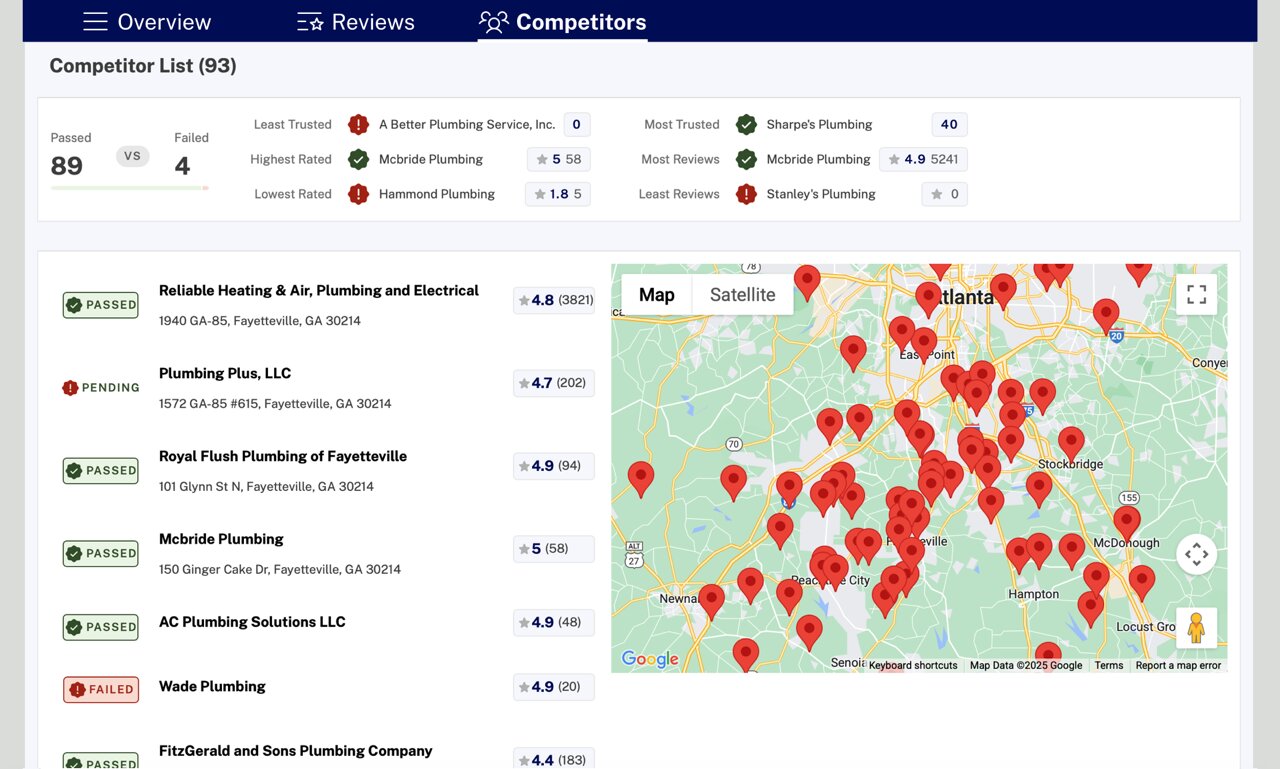Screen dimensions: 1280x769
Task: Click Hammond Plumbing in Lowest Rated
Action: coord(437,194)
